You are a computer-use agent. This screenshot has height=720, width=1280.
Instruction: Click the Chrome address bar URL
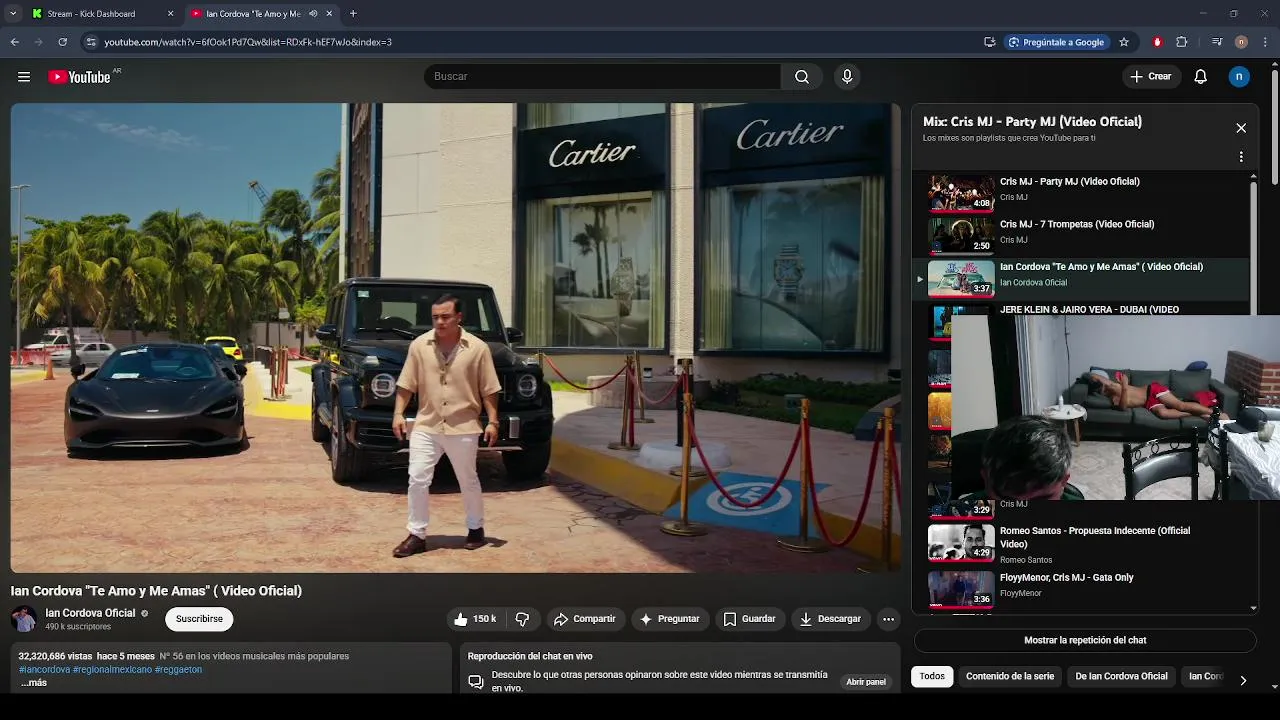[248, 42]
